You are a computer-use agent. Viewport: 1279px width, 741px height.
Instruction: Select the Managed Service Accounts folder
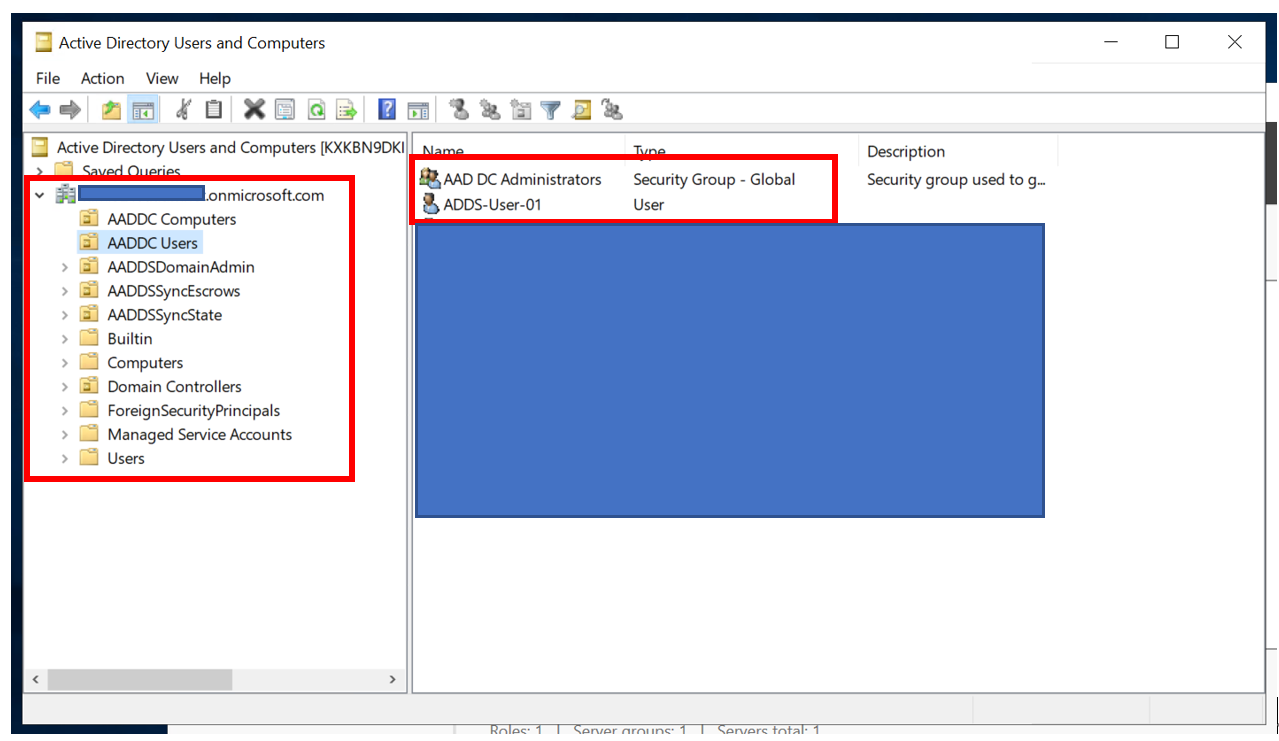186,435
